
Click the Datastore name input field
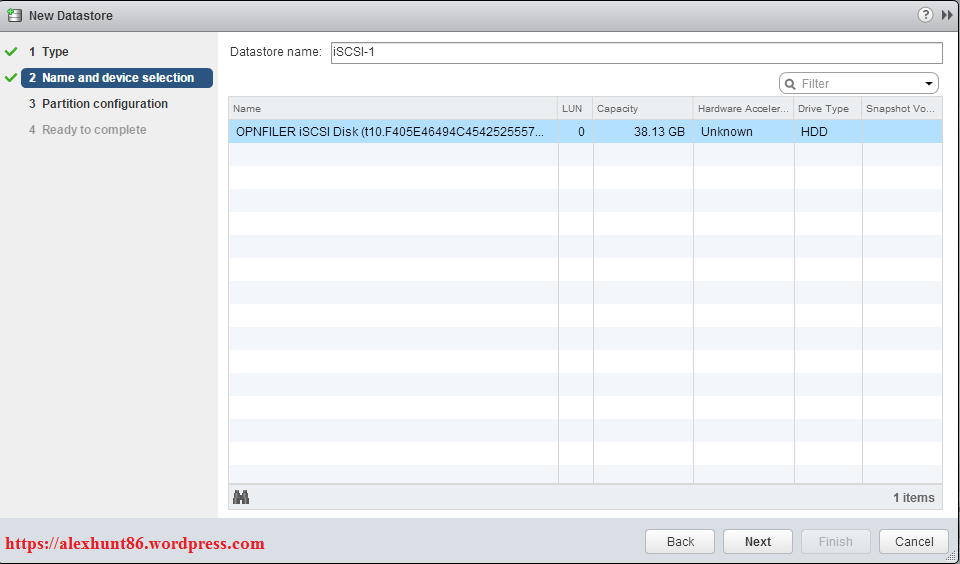coord(637,53)
